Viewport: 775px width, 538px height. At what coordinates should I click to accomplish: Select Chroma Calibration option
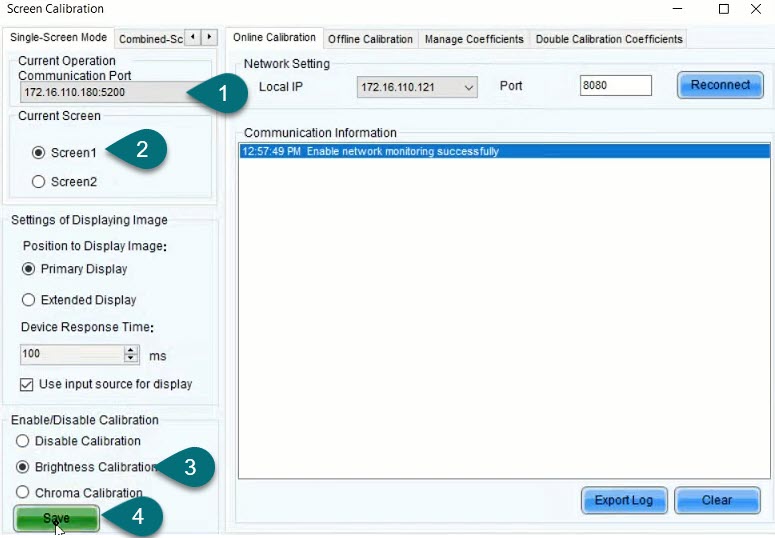pyautogui.click(x=22, y=493)
